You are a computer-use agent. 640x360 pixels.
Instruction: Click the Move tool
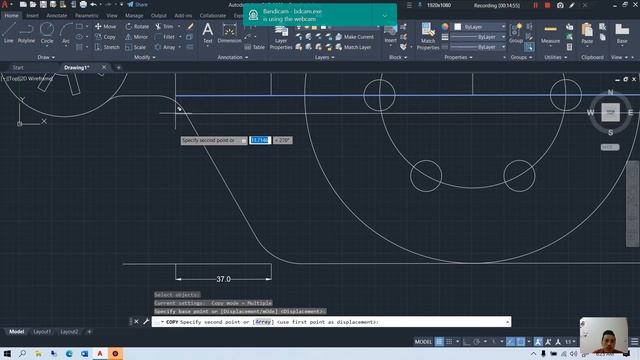tap(106, 27)
